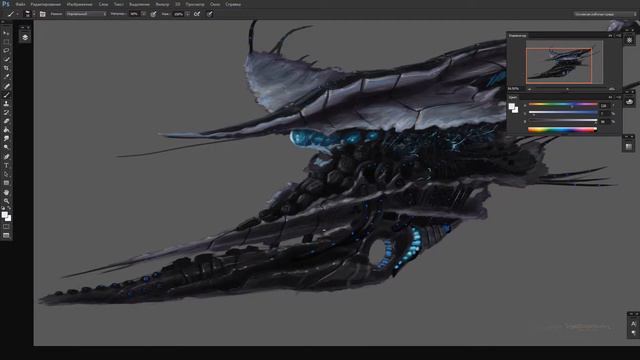The width and height of the screenshot is (640, 360).
Task: Select the Brush tool in the toolbox
Action: pyautogui.click(x=6, y=95)
